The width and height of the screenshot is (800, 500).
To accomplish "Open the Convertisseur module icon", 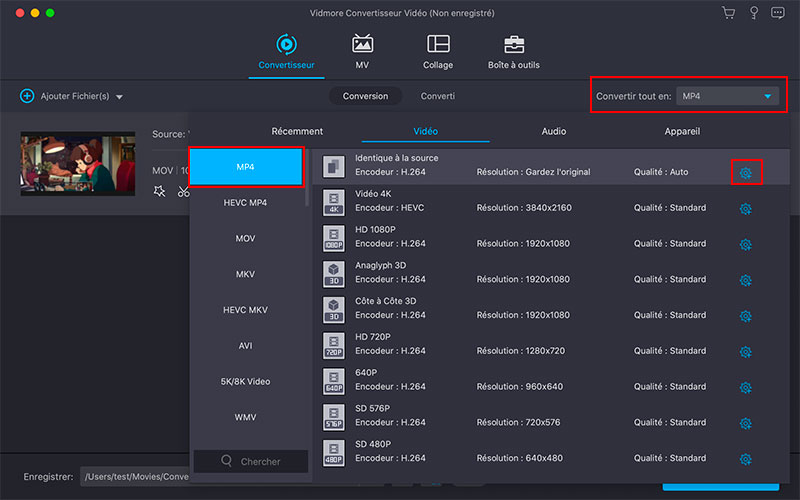I will pos(286,45).
